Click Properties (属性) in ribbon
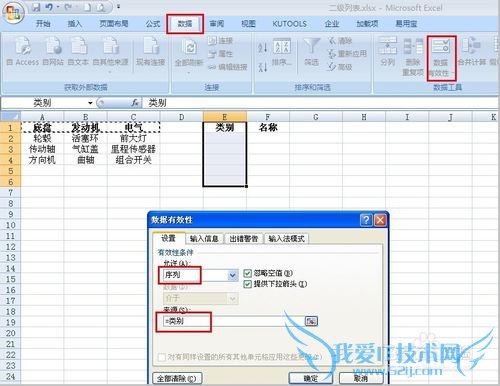The width and height of the screenshot is (500, 386). [221, 54]
